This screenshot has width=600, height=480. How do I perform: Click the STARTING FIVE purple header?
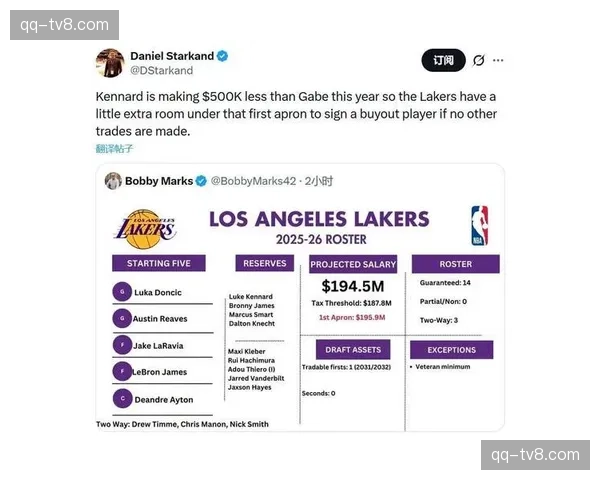[159, 263]
